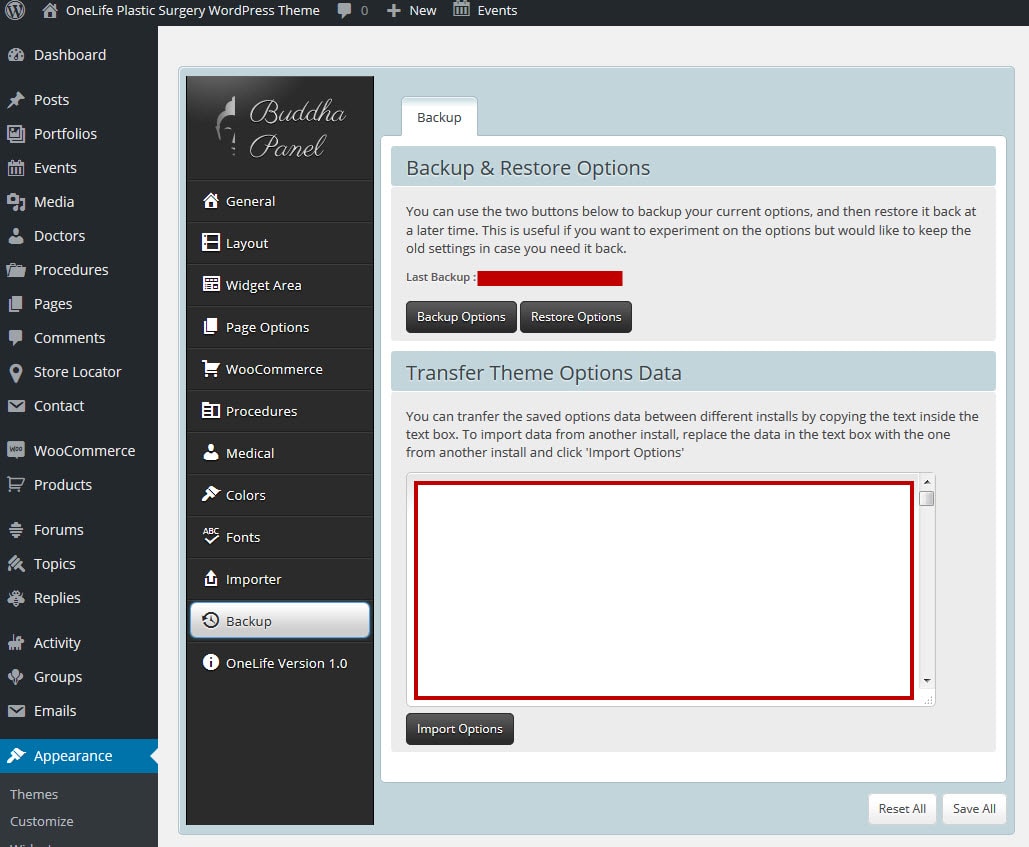Click inside the theme options data text box

(663, 590)
